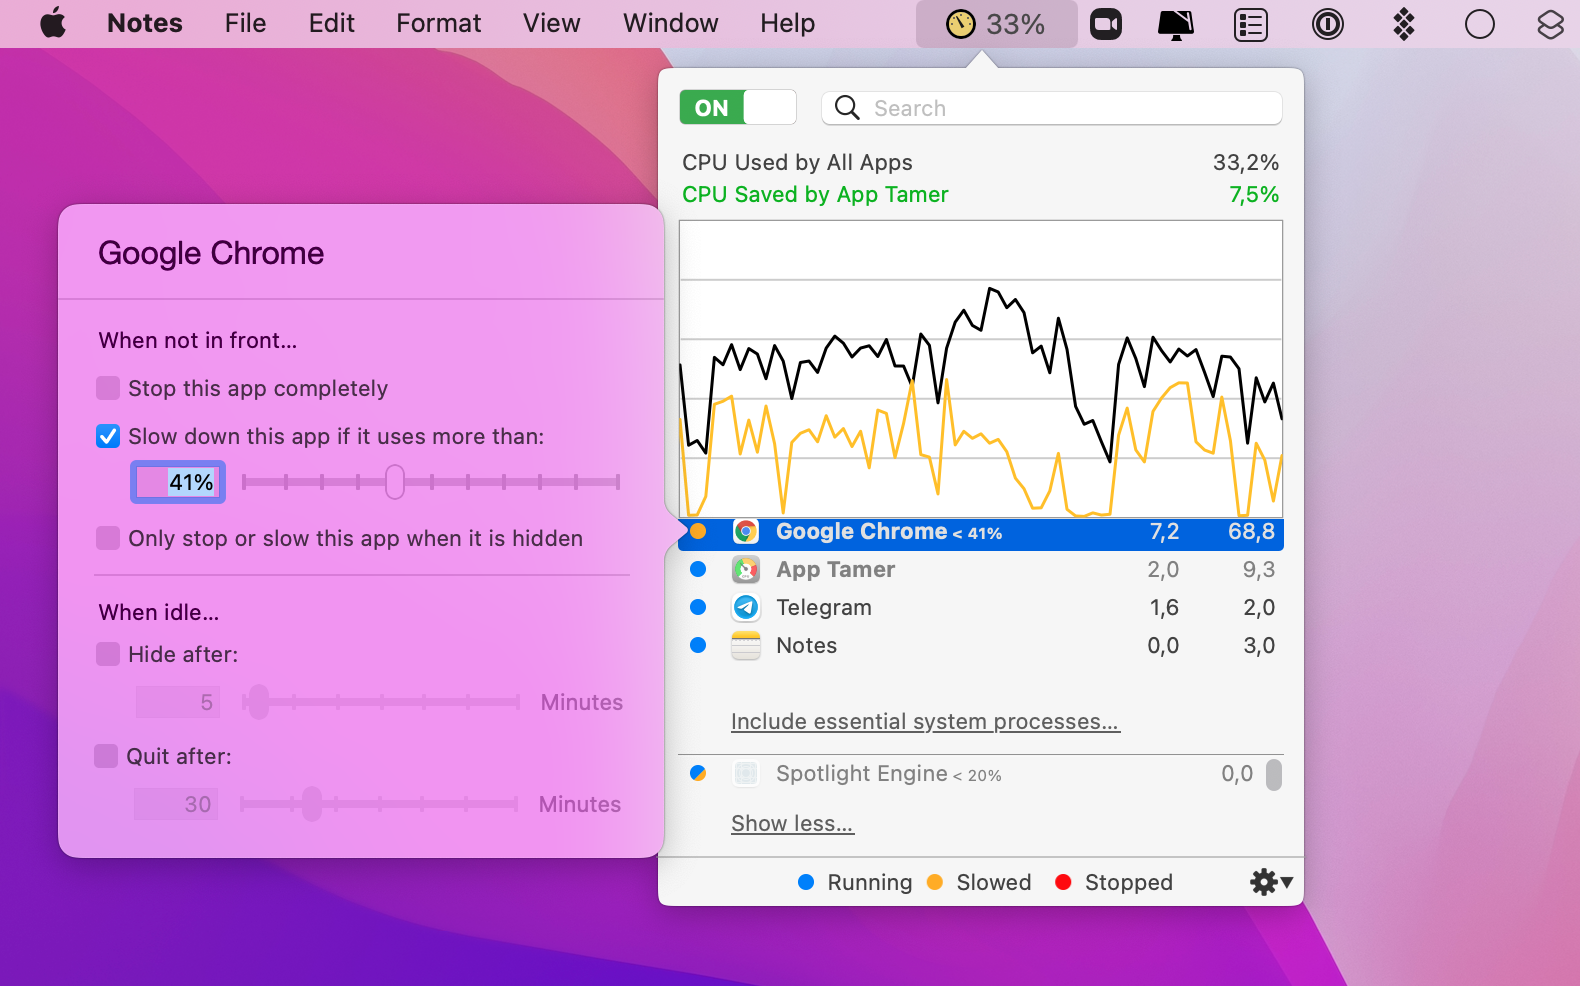The image size is (1580, 986).
Task: Click the circle menu bar icon
Action: click(x=1480, y=24)
